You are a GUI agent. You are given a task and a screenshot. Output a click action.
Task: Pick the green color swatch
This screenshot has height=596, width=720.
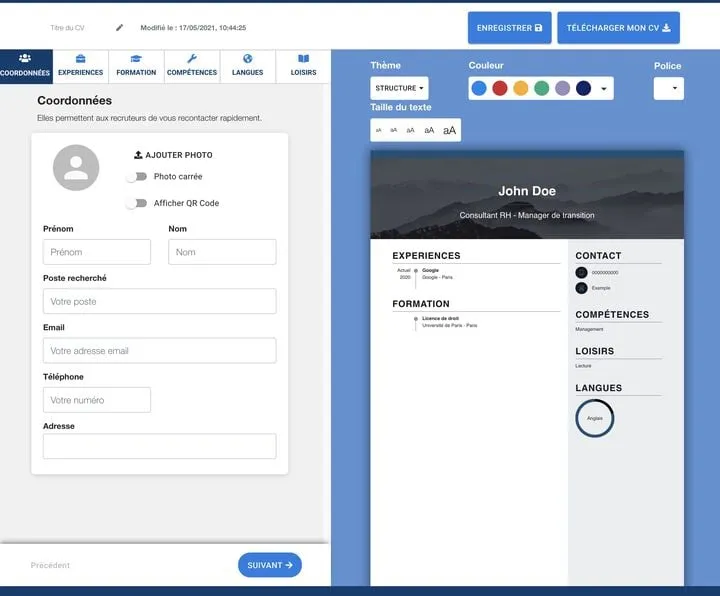pos(542,88)
